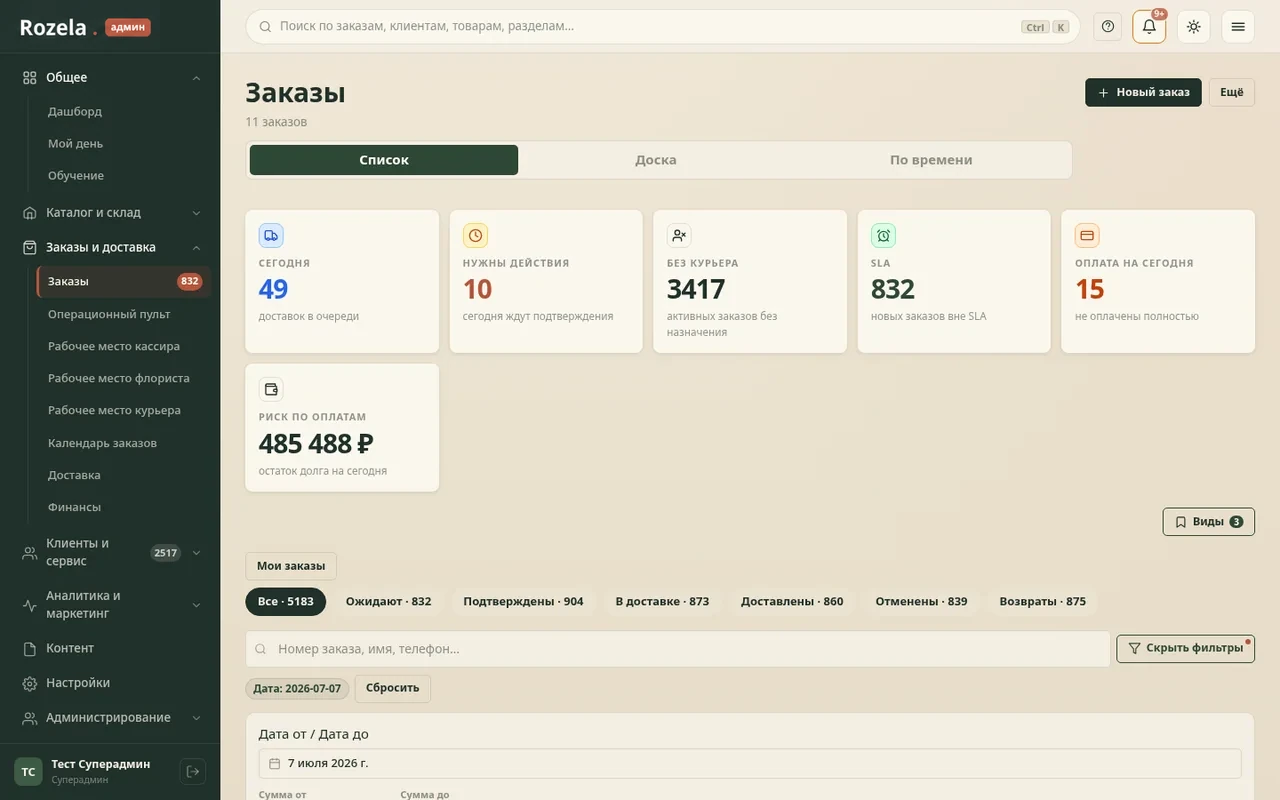The image size is (1280, 800).
Task: Click the Новый заказ button
Action: (1143, 92)
